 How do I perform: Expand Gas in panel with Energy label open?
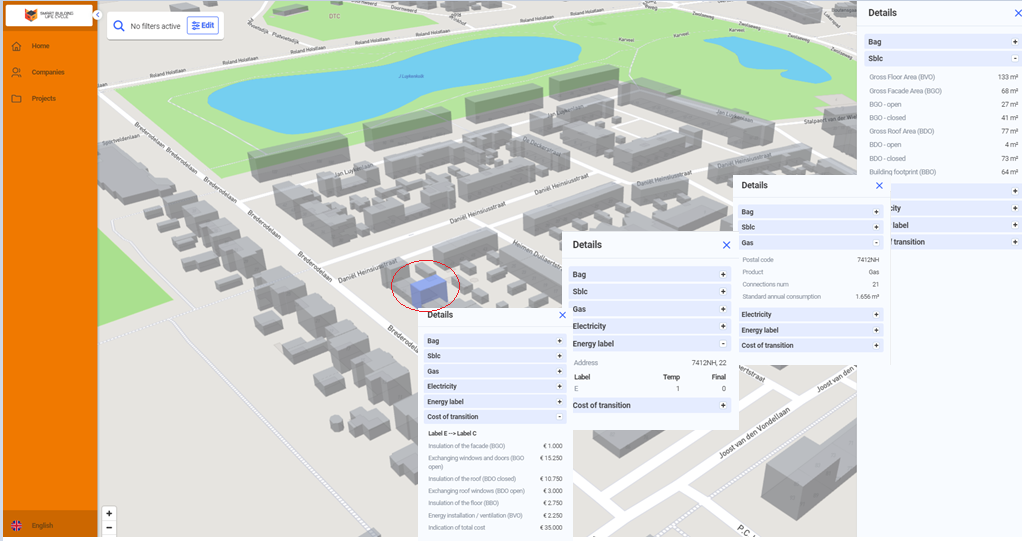[723, 309]
